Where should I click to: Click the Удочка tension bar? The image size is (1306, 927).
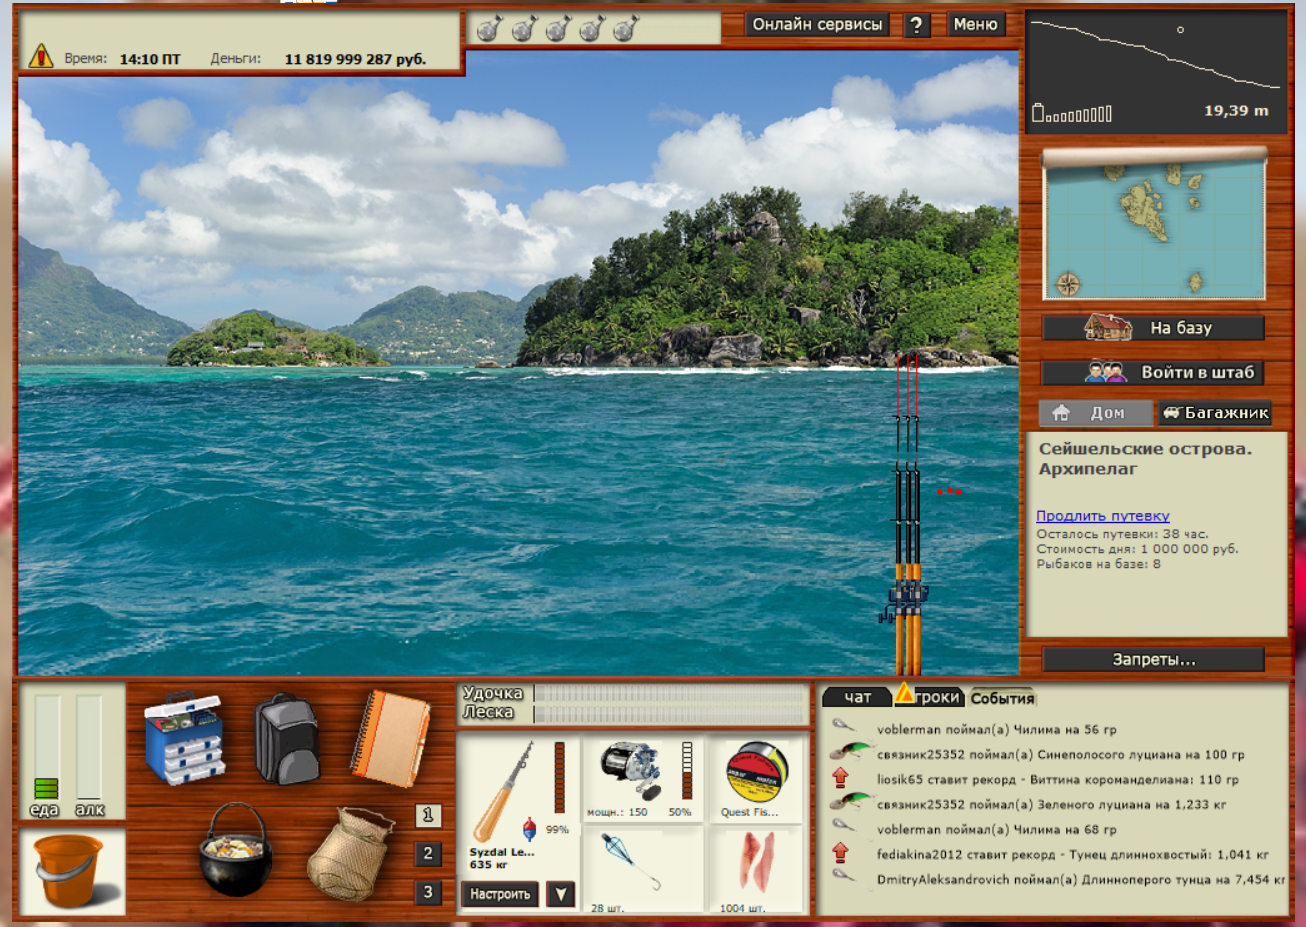(x=670, y=693)
